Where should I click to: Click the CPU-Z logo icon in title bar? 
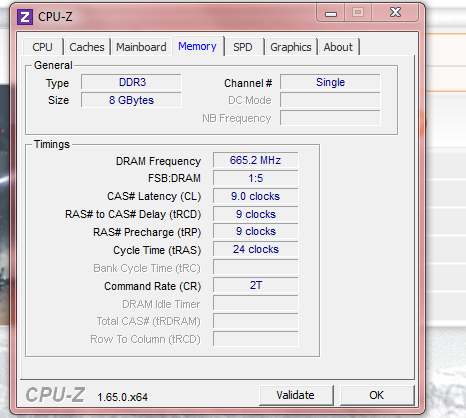tap(25, 17)
